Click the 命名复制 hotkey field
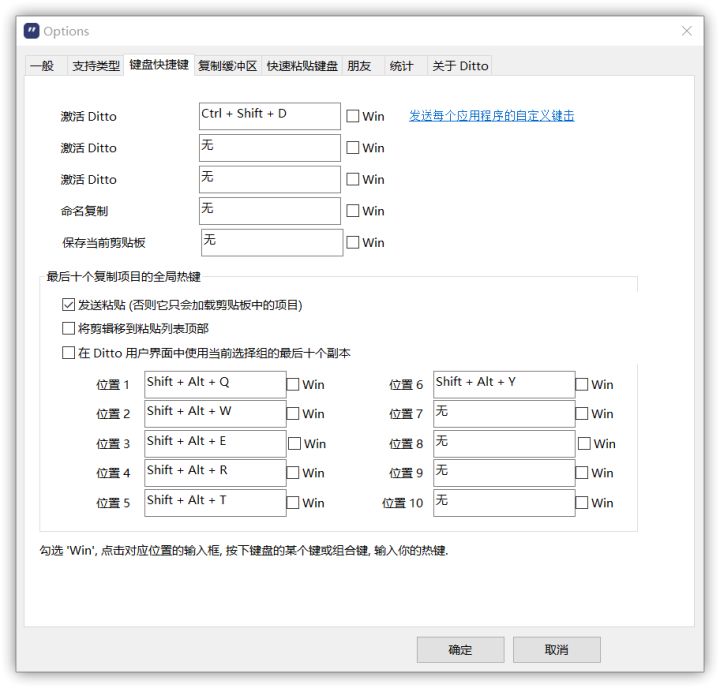 click(270, 211)
